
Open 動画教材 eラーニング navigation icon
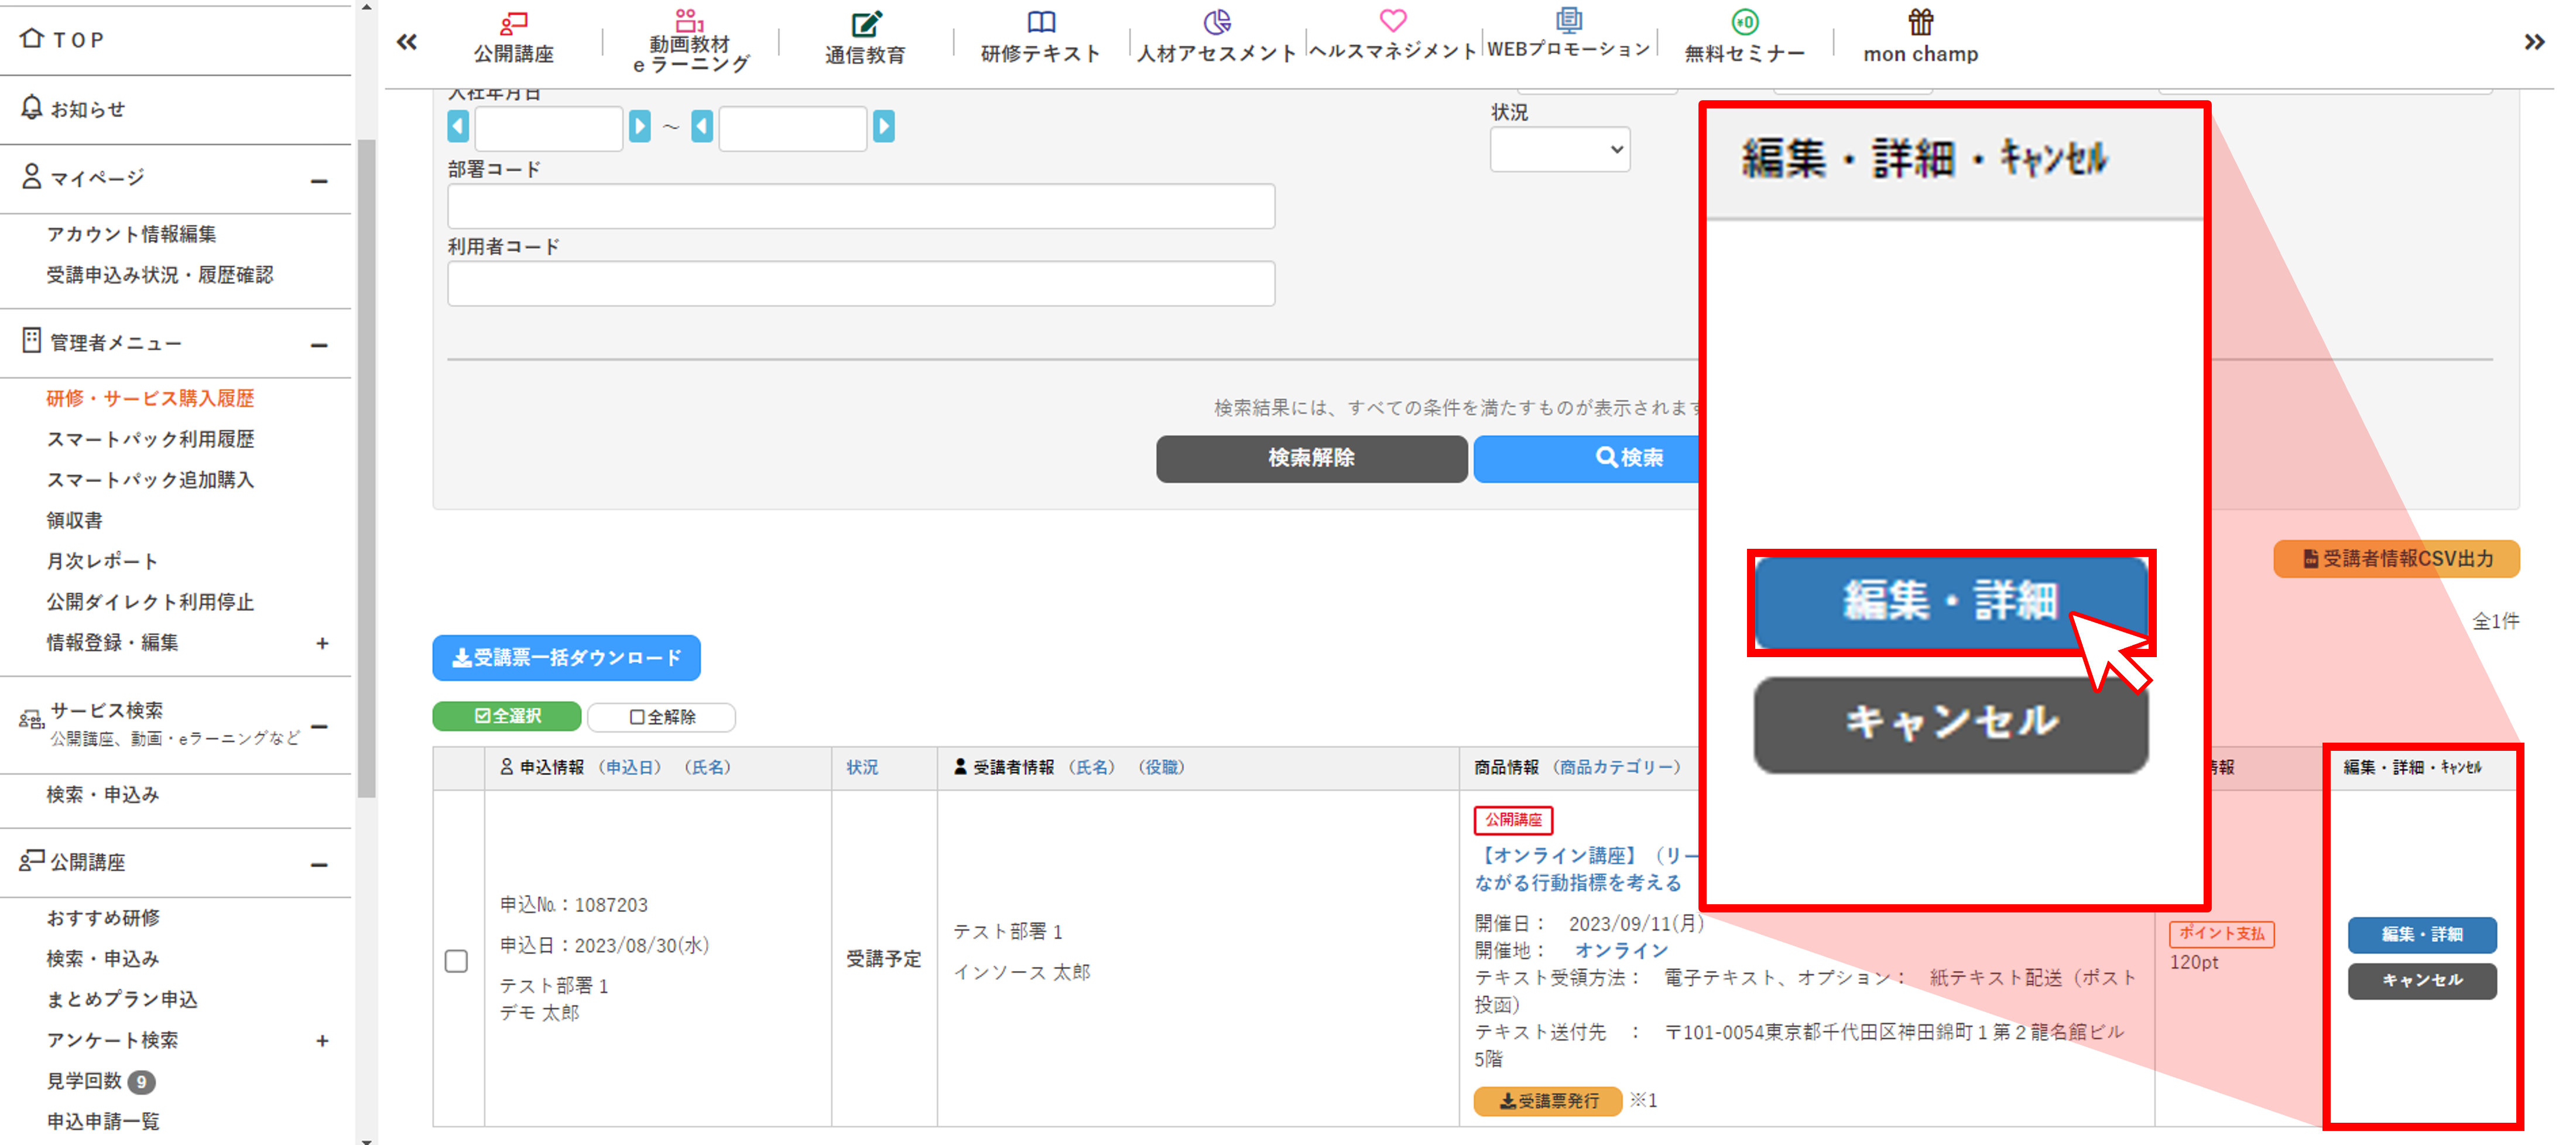click(x=689, y=21)
